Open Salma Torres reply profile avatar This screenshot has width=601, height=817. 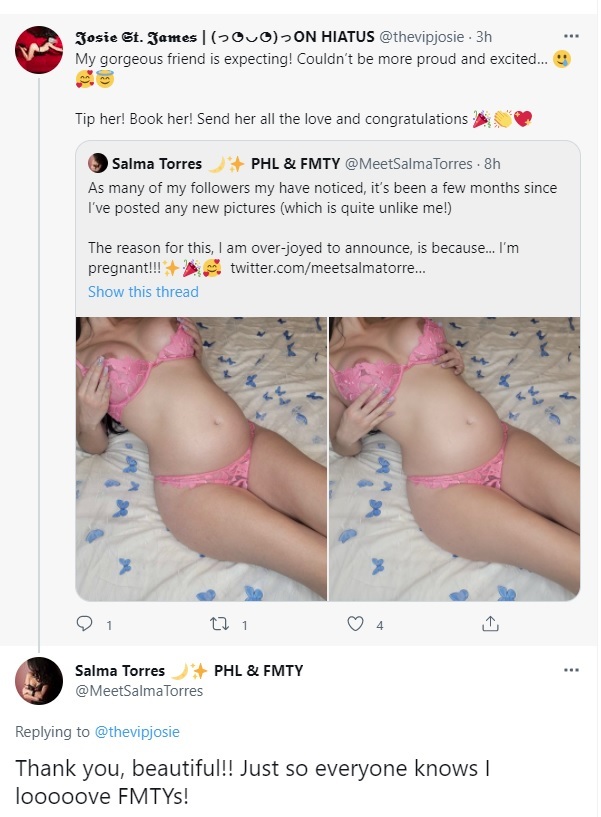click(39, 682)
